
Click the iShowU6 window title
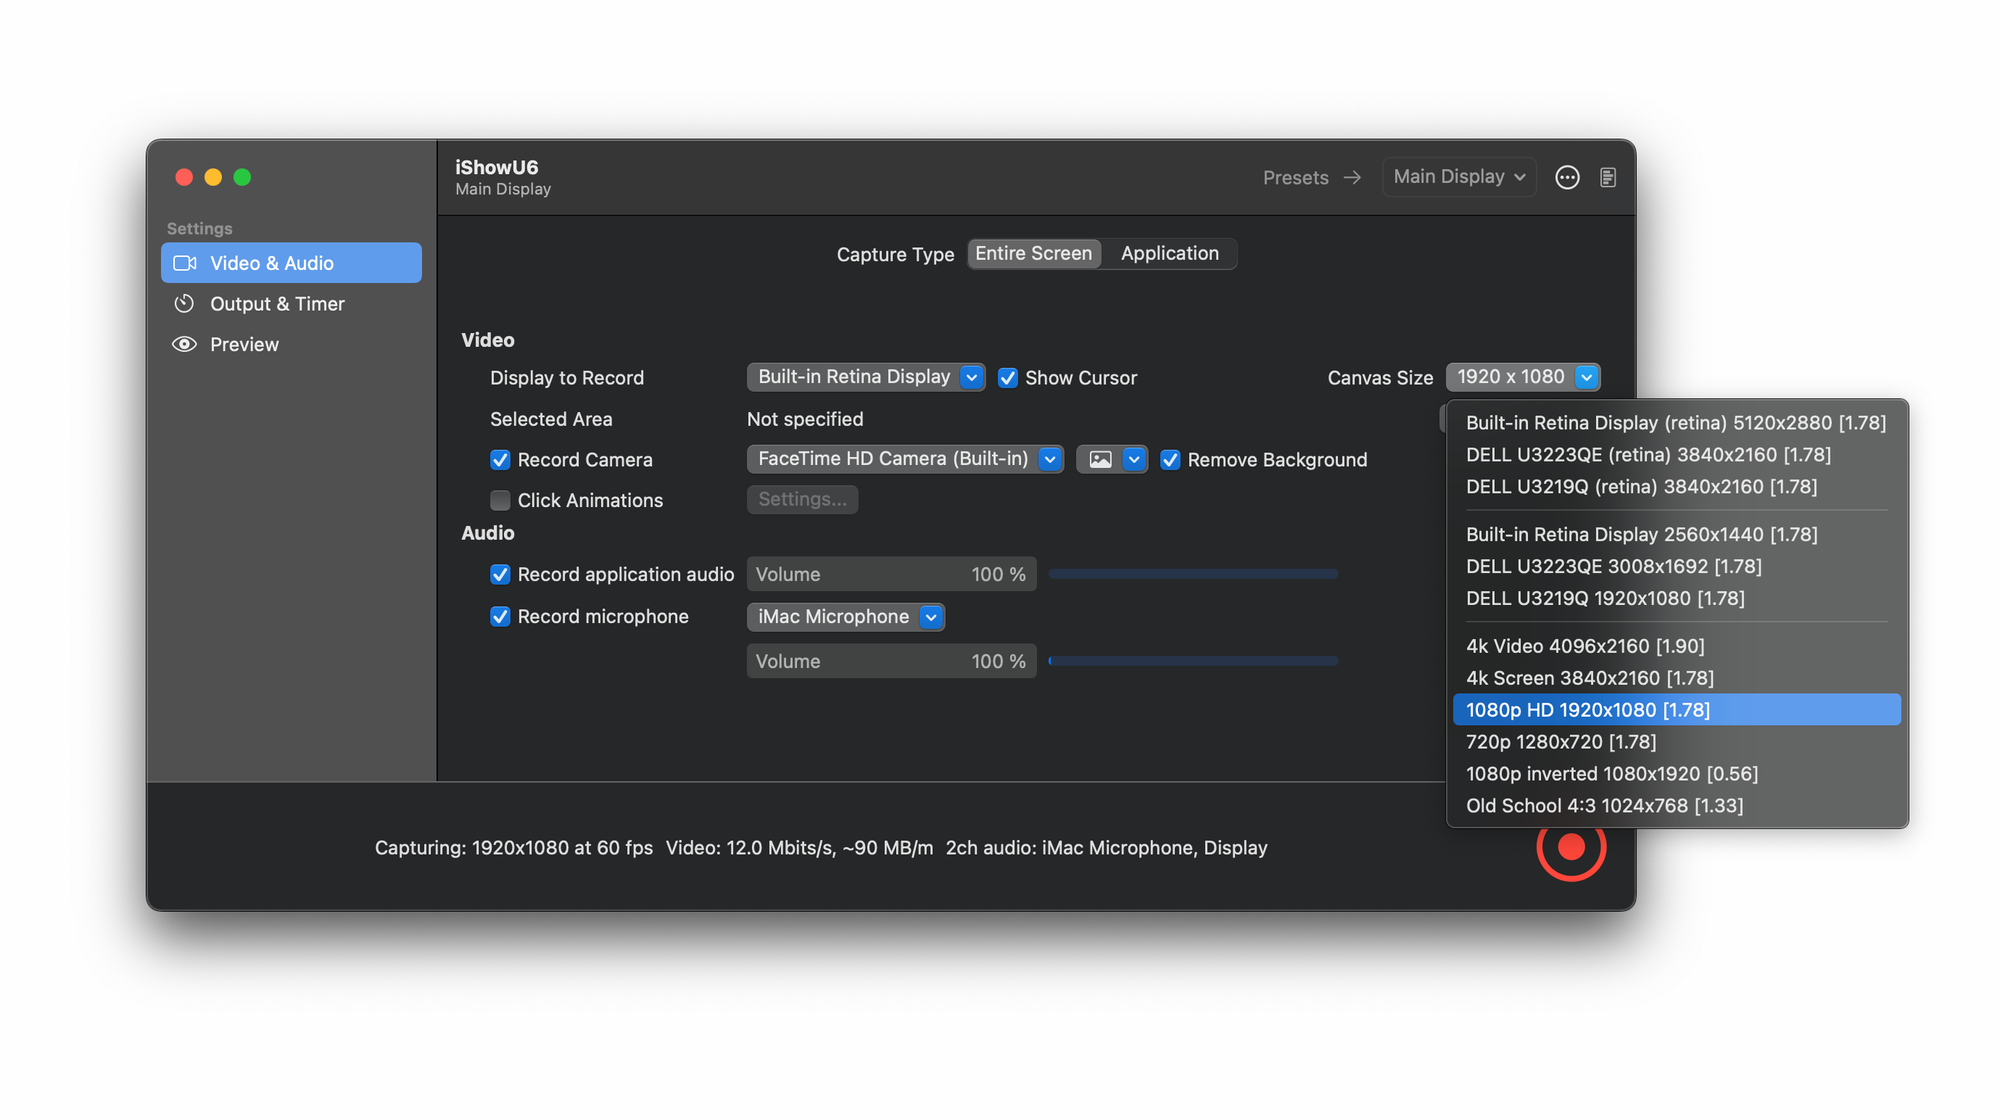497,167
